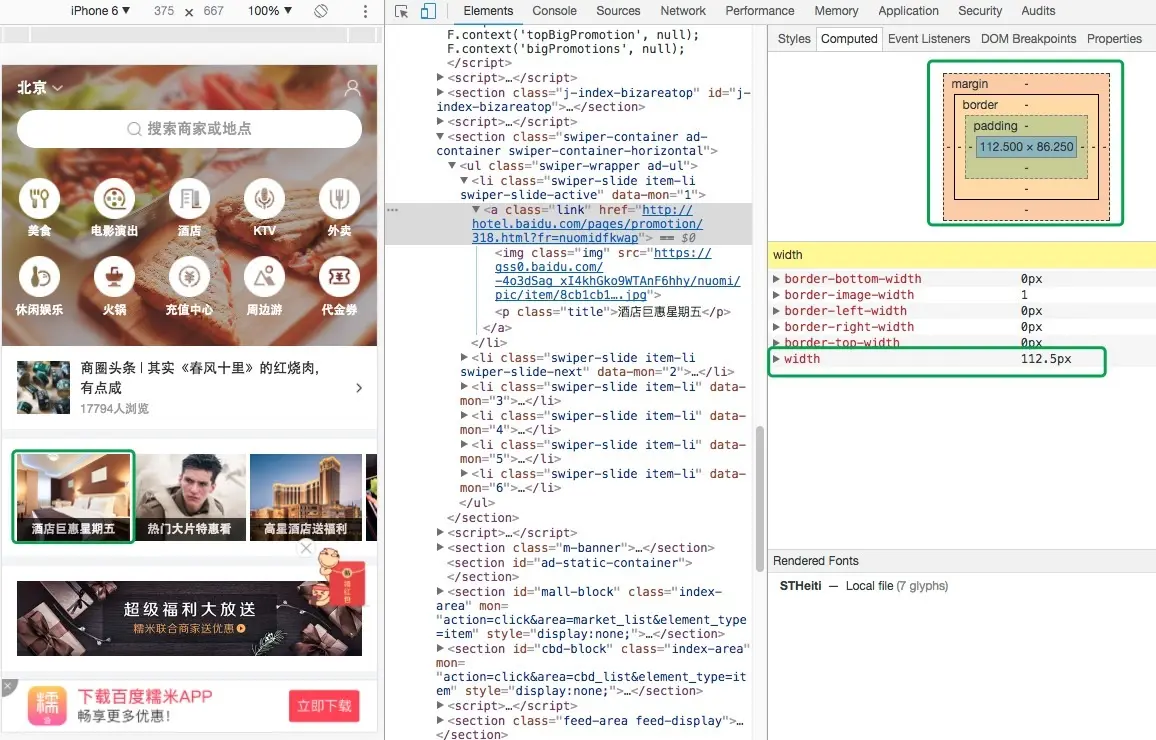
Task: Open the 商圈头条 article thumbnail
Action: pyautogui.click(x=43, y=387)
